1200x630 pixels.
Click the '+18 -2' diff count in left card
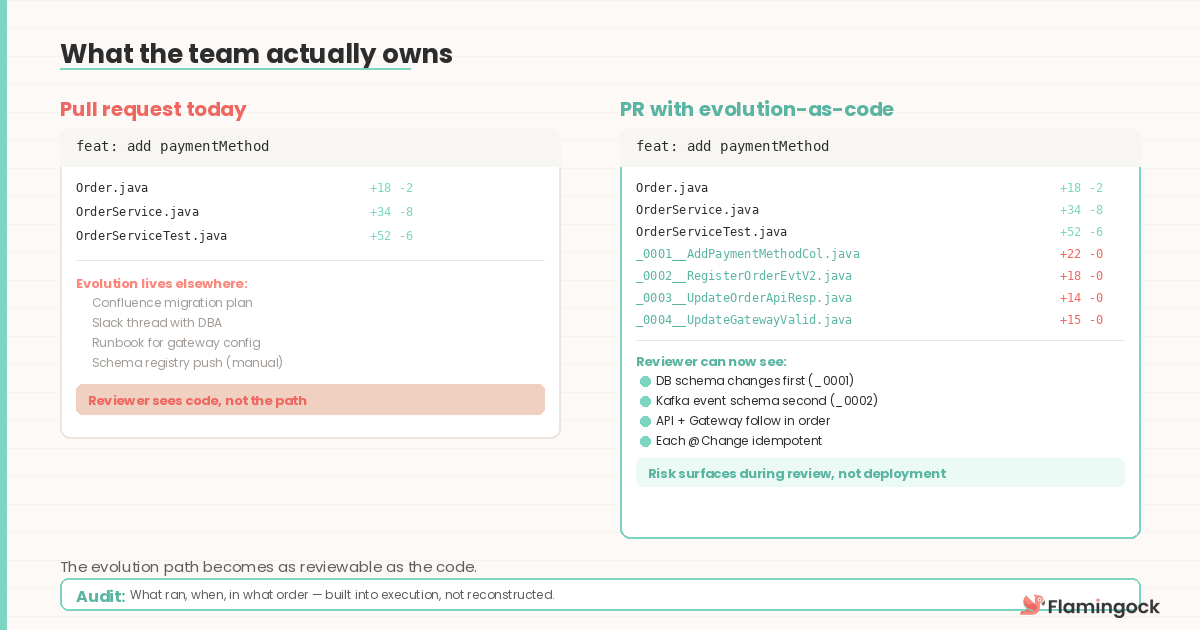[x=391, y=188]
